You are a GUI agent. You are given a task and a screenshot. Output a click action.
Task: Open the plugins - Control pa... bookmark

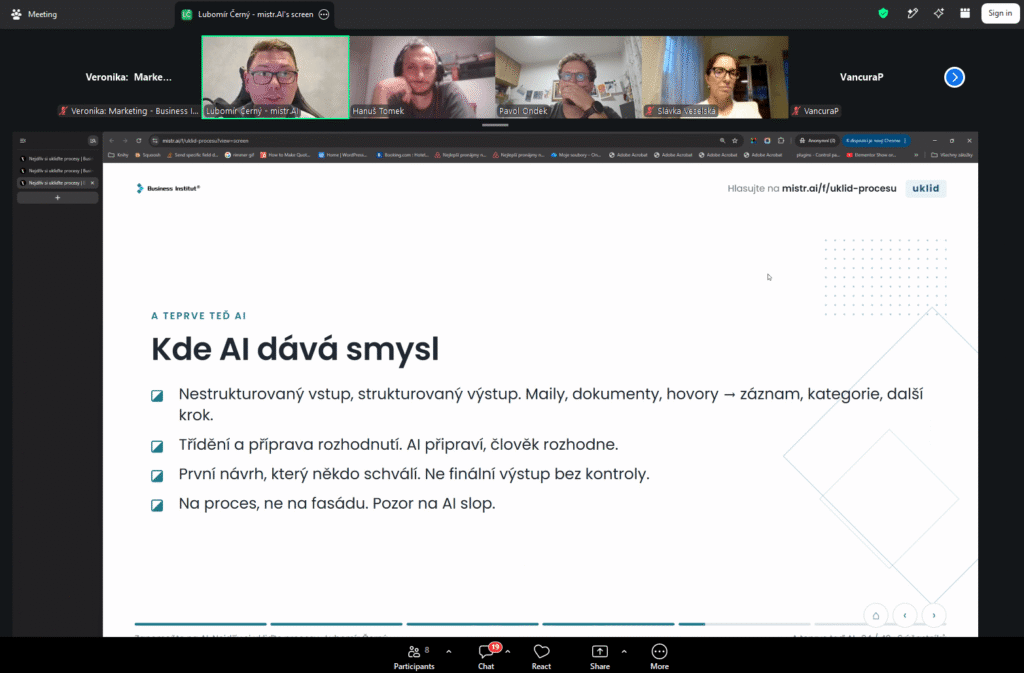pos(817,155)
